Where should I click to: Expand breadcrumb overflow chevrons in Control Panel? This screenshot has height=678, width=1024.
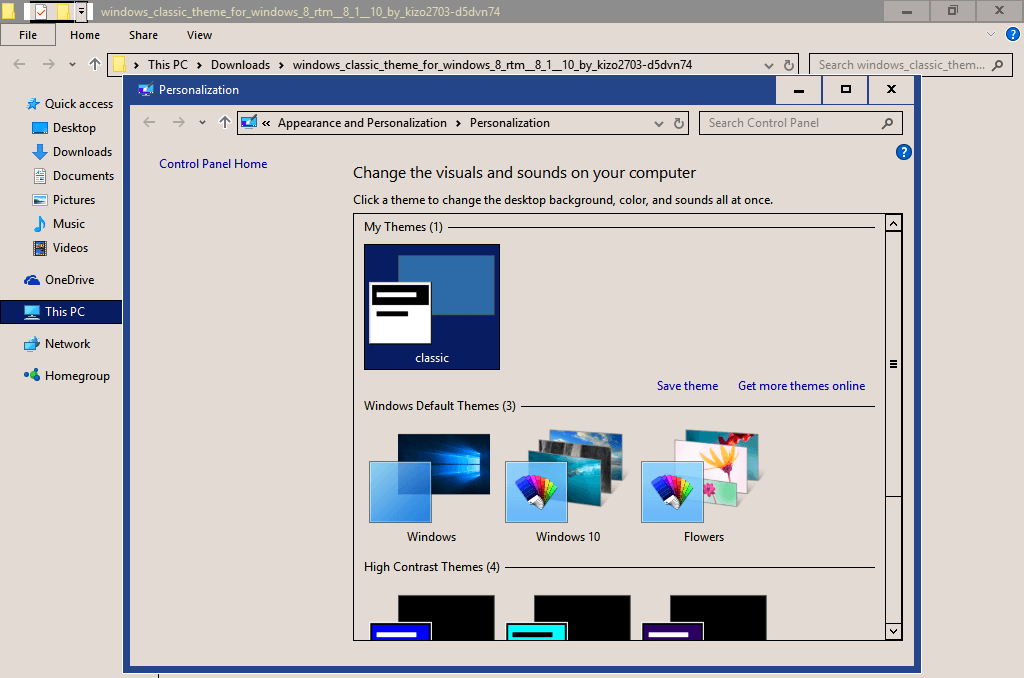(x=266, y=123)
